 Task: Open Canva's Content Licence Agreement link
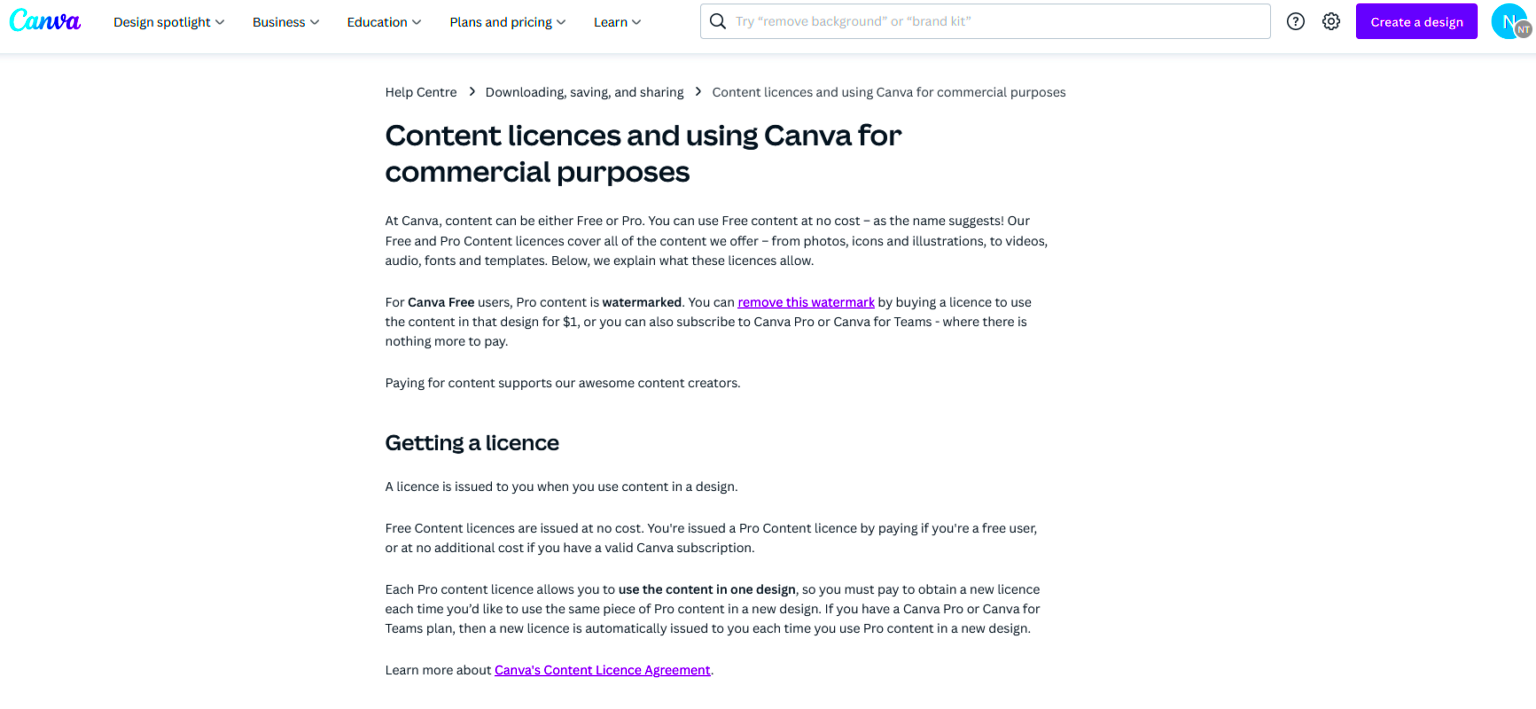click(x=602, y=670)
